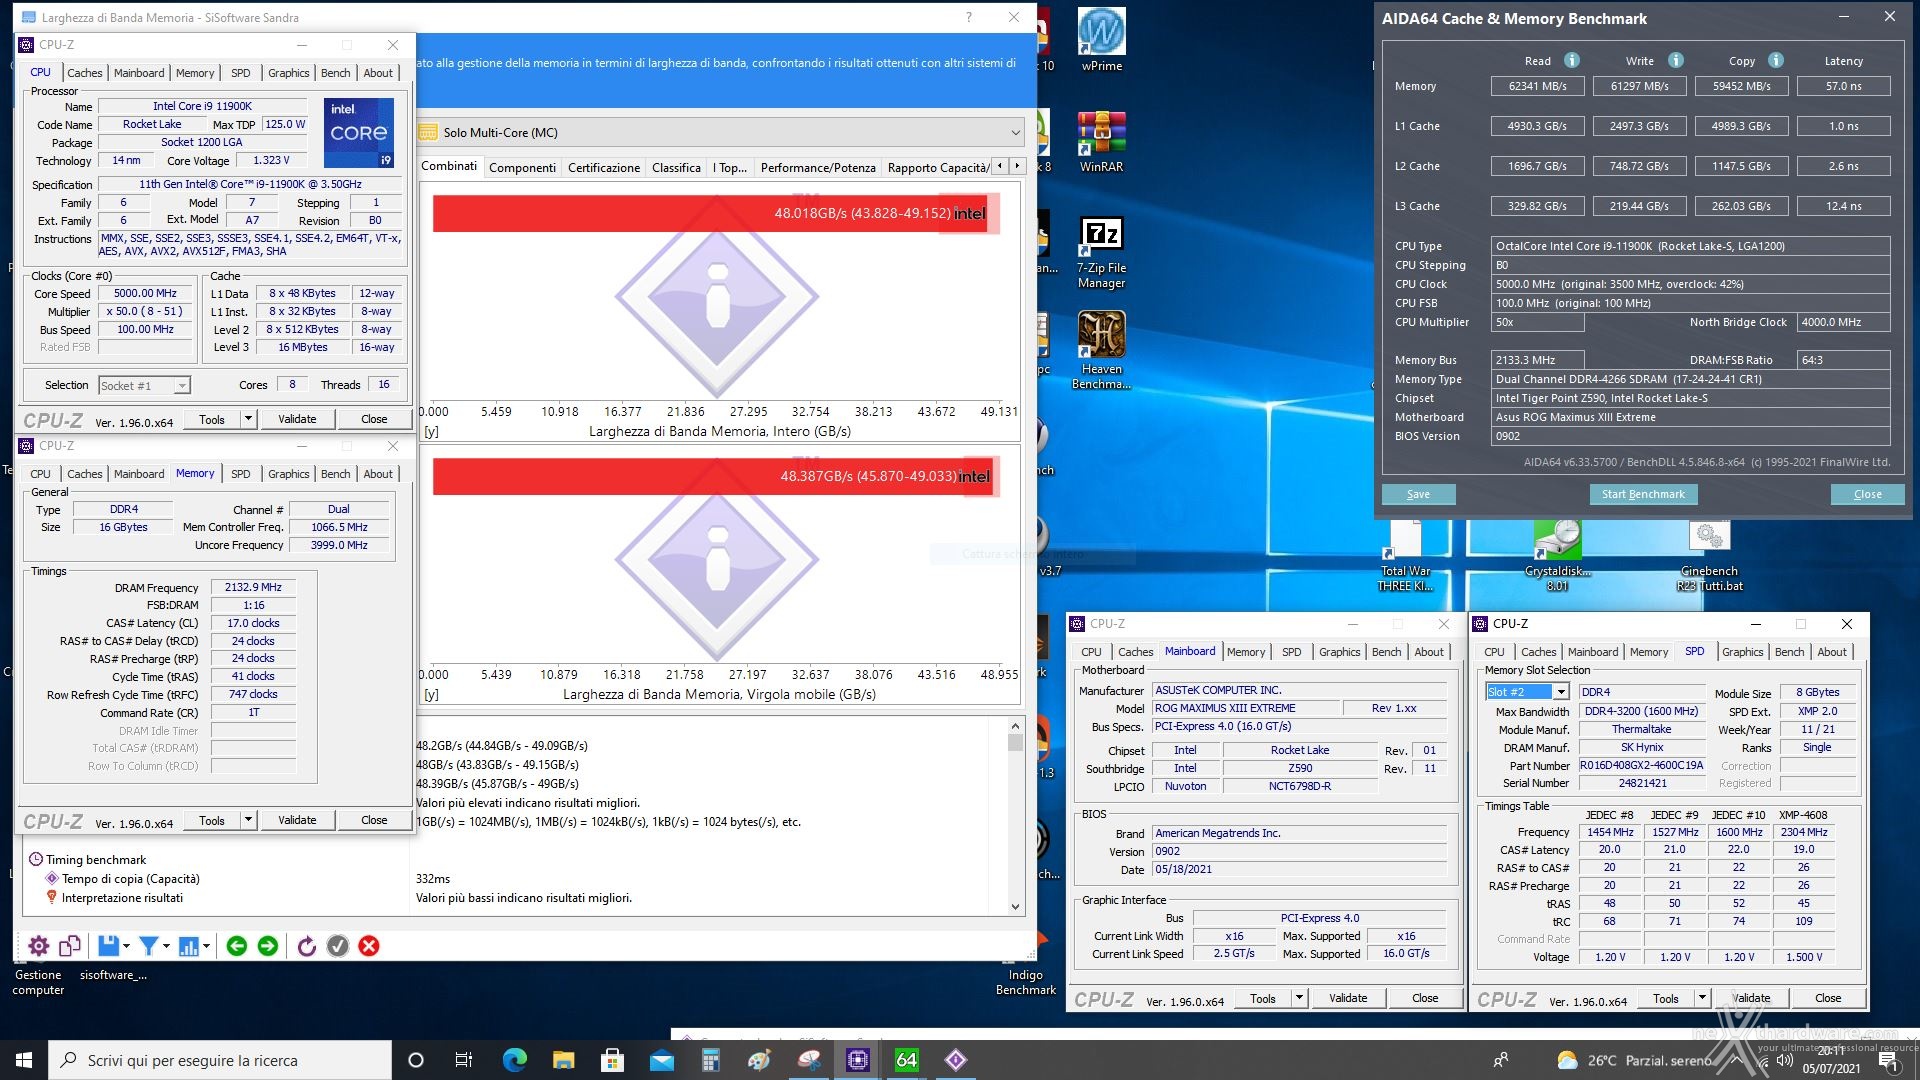This screenshot has height=1080, width=1920.
Task: Click the Windows Start button
Action: [x=24, y=1060]
